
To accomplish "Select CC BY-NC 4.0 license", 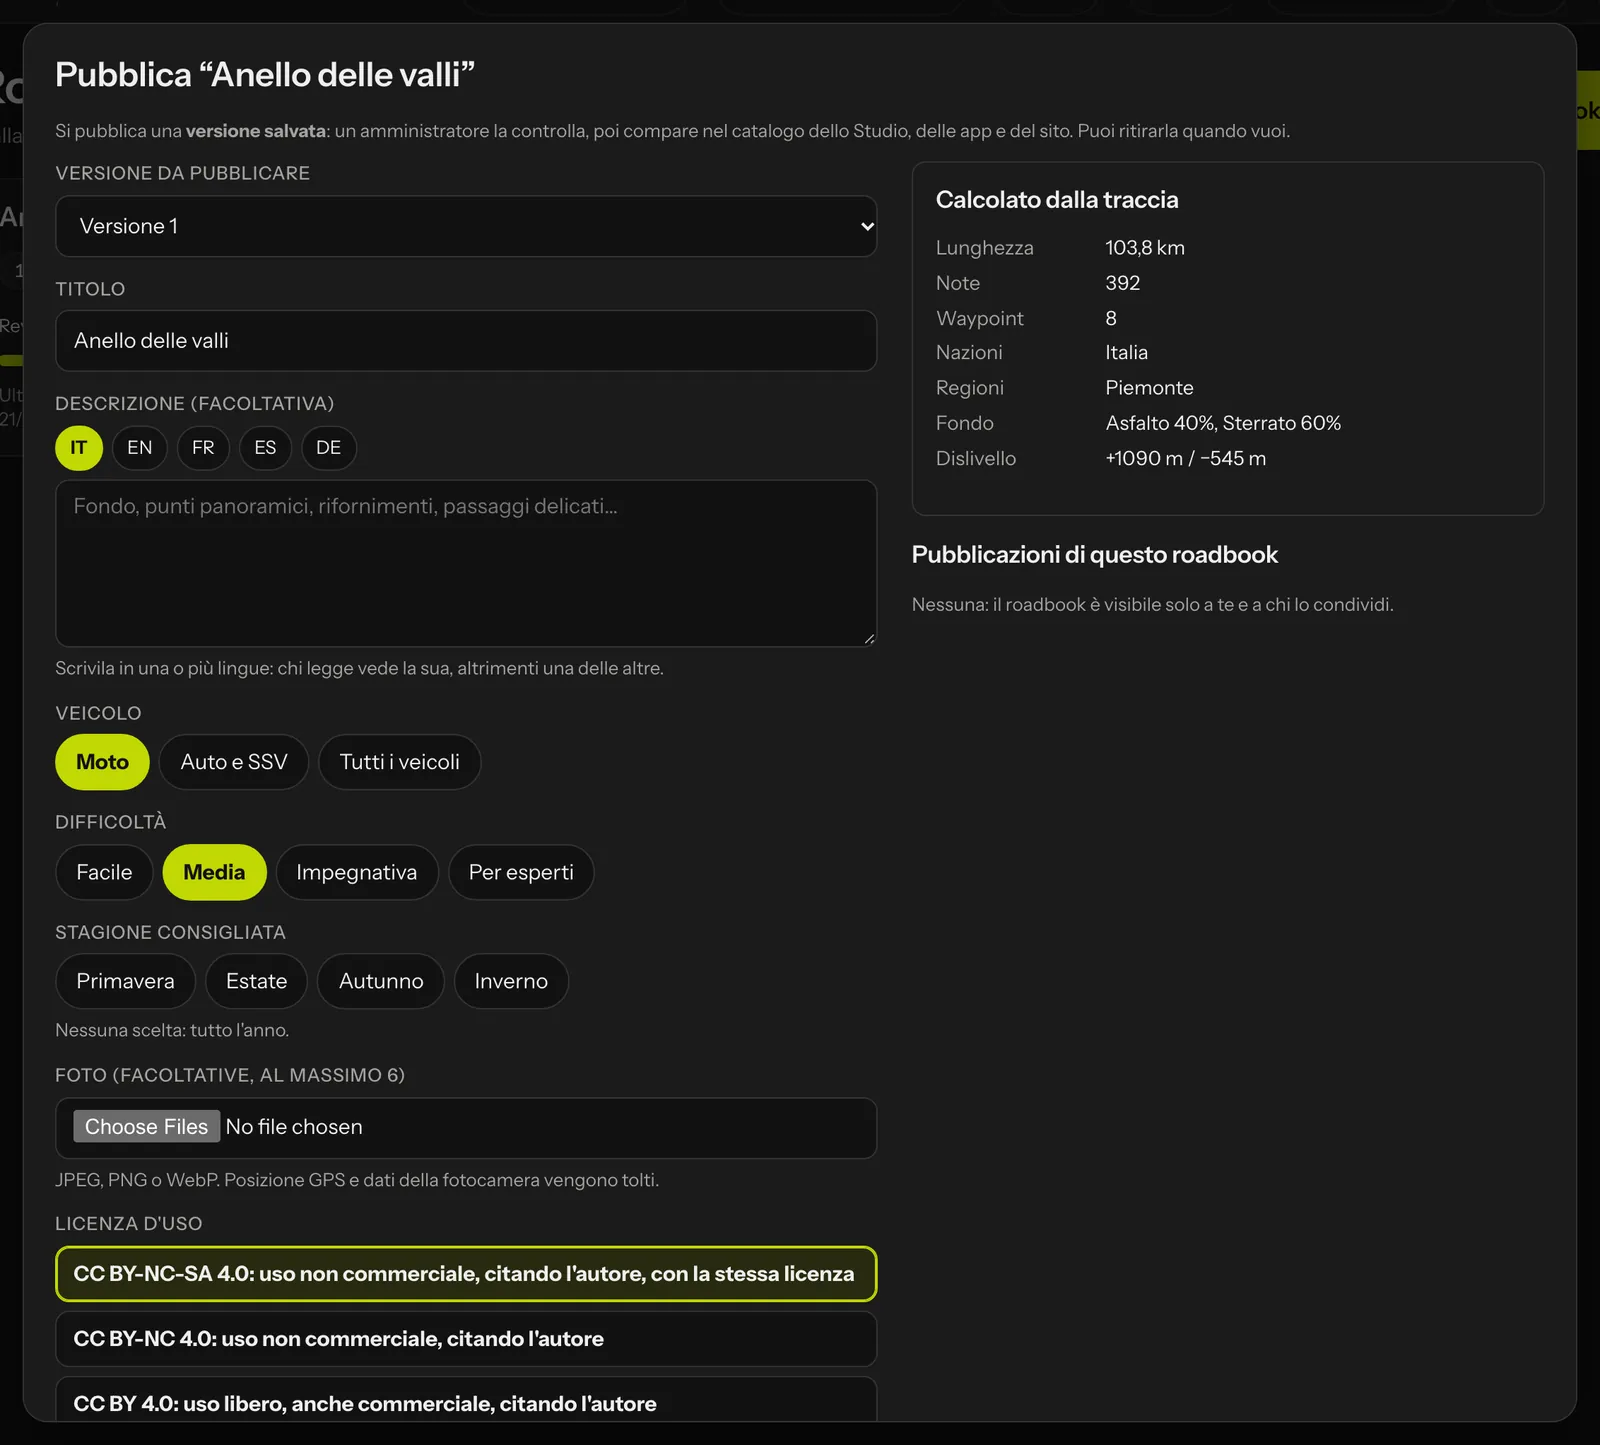I will coord(466,1339).
